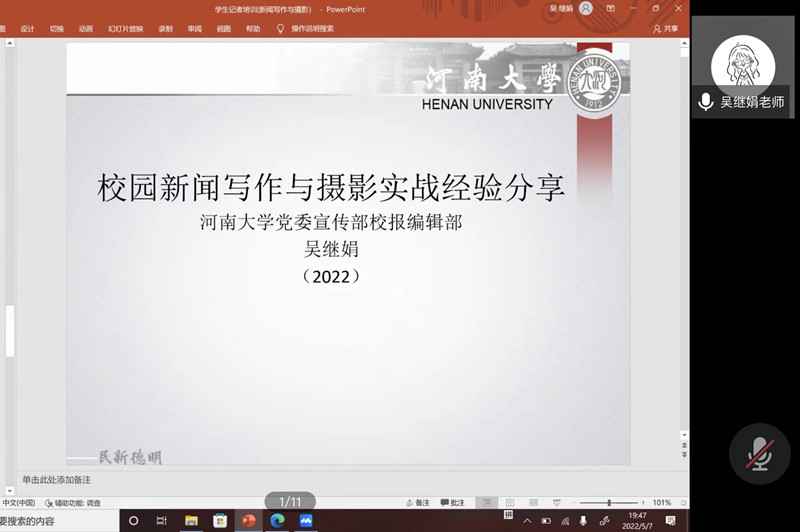Switch to Reading view
Viewport: 800px width, 532px height.
click(x=532, y=502)
